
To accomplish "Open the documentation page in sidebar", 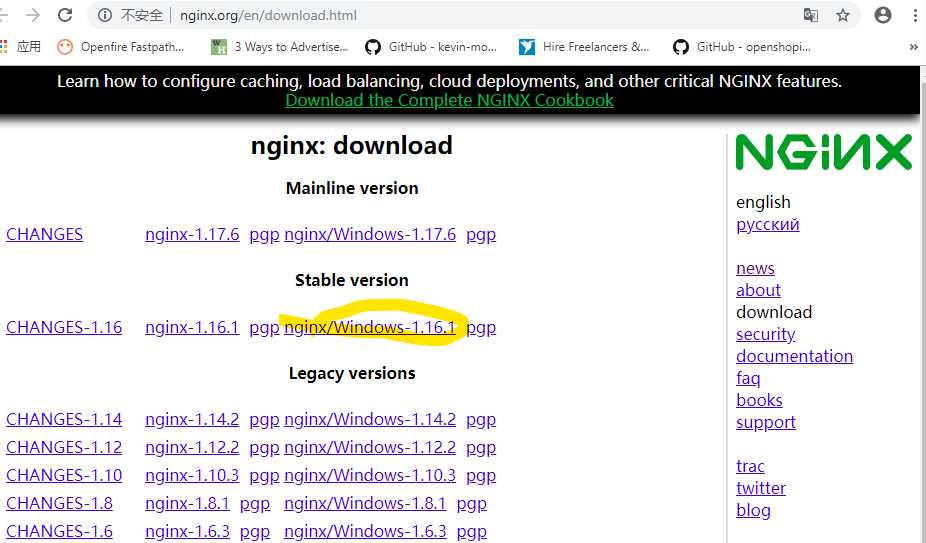I will (x=794, y=356).
